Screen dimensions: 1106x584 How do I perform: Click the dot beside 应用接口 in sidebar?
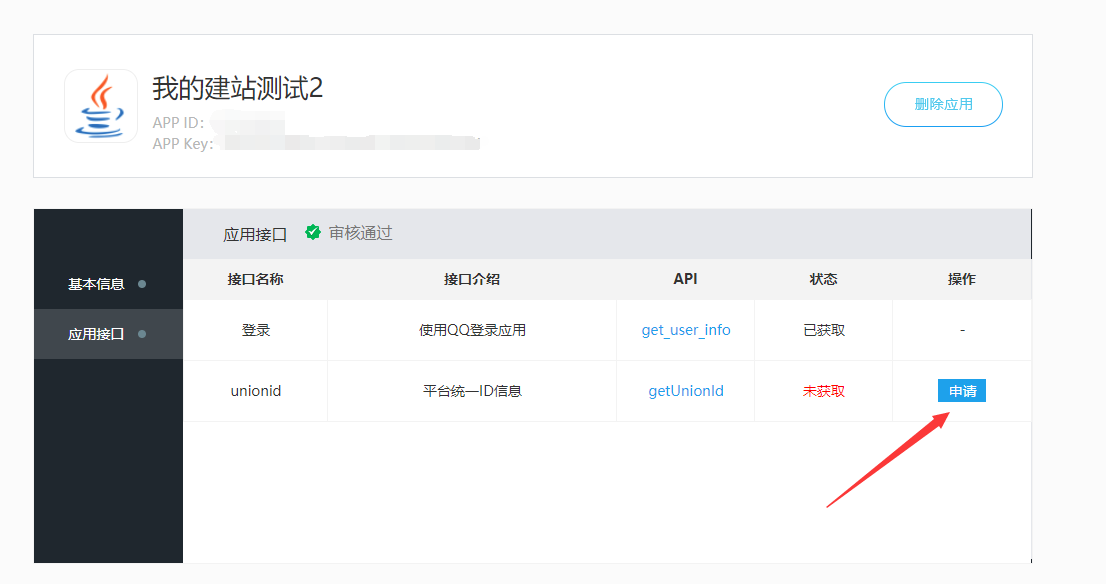142,334
